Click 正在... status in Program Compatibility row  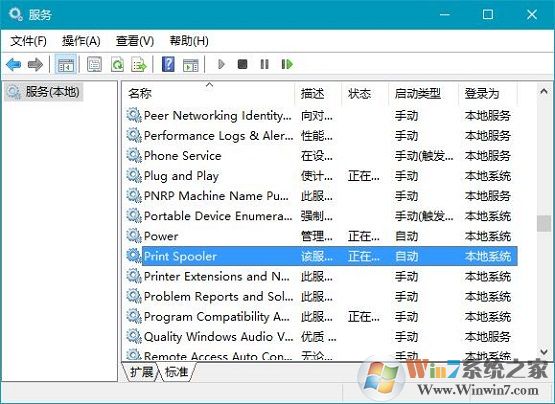click(364, 317)
